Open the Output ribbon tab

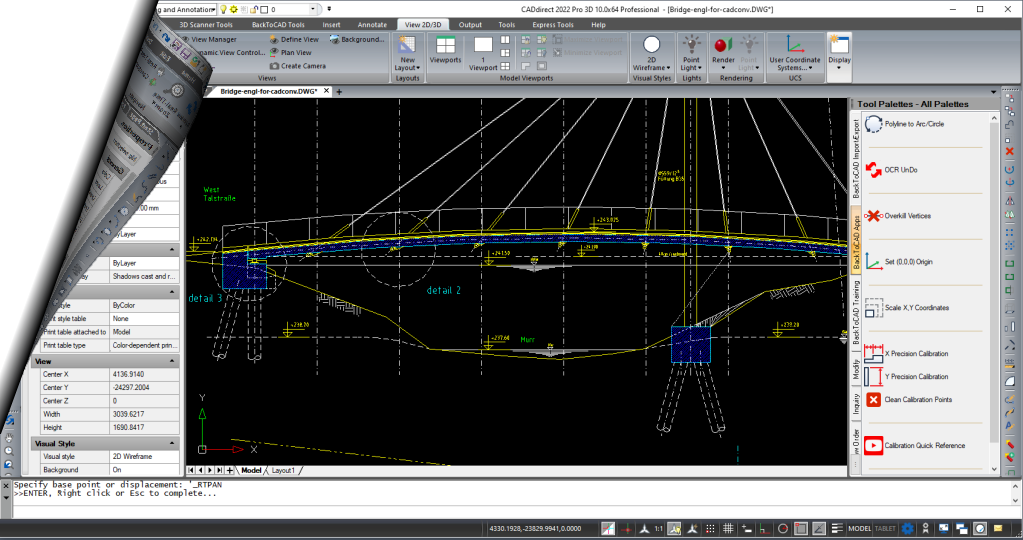coord(470,25)
